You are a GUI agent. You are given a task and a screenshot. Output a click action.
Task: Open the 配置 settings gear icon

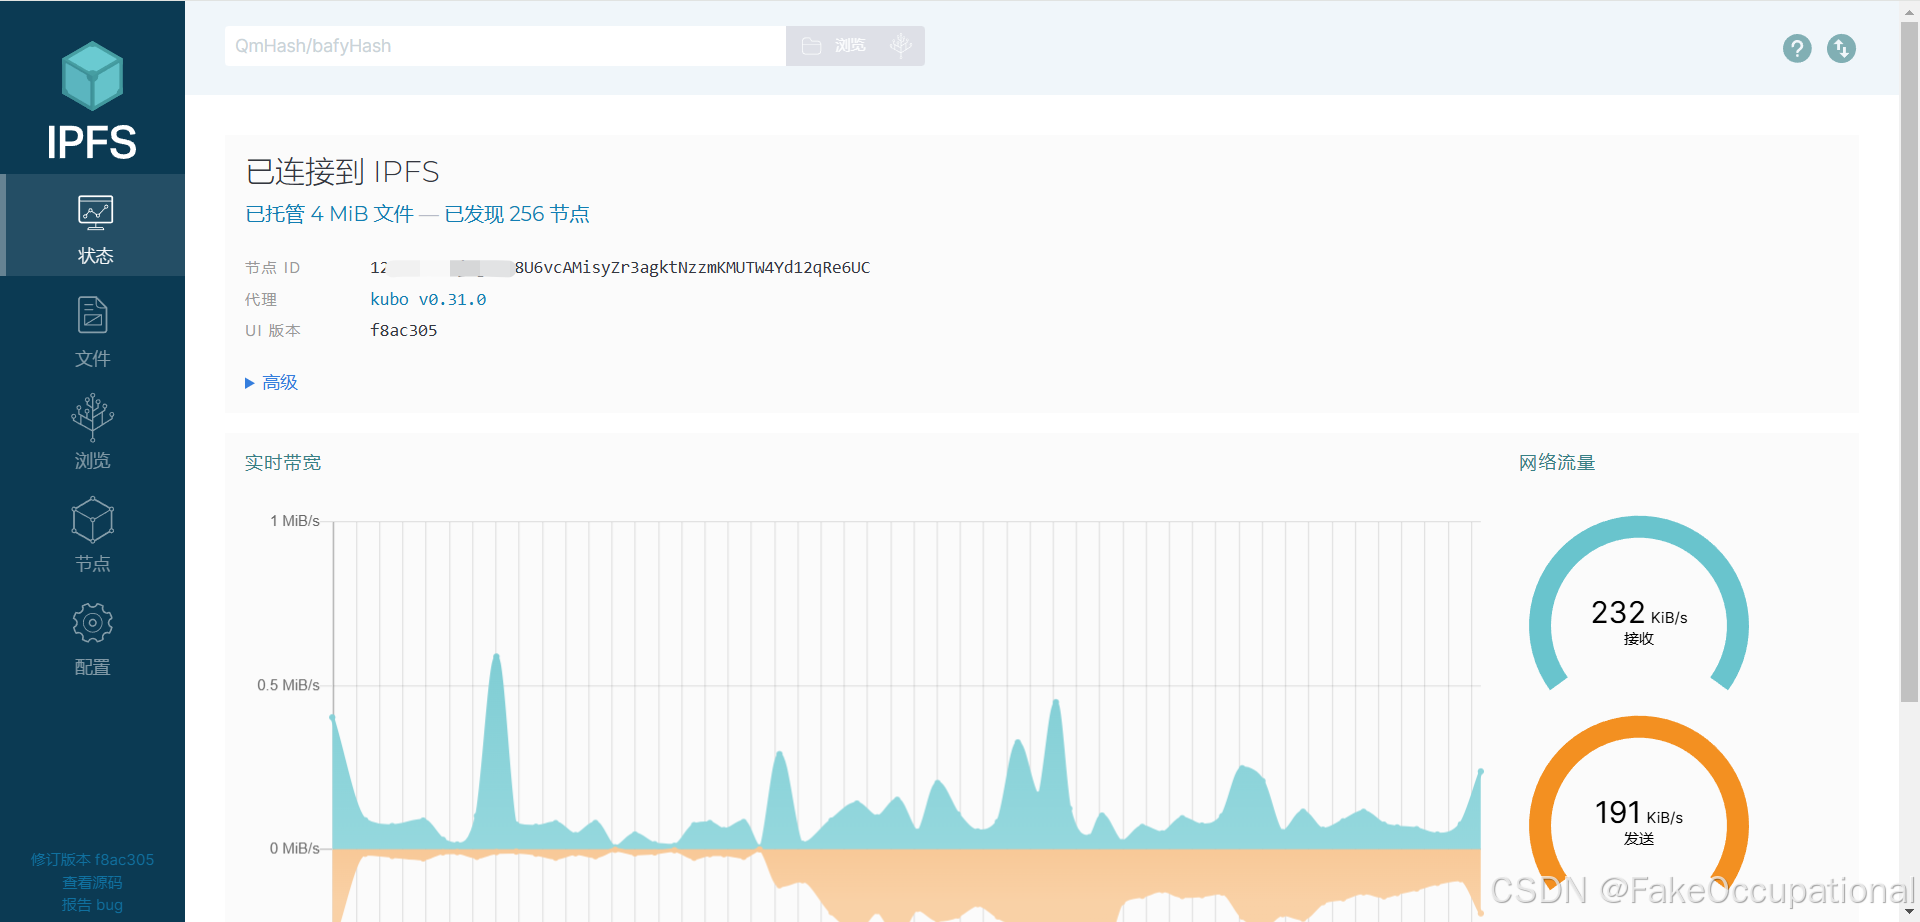pos(92,623)
